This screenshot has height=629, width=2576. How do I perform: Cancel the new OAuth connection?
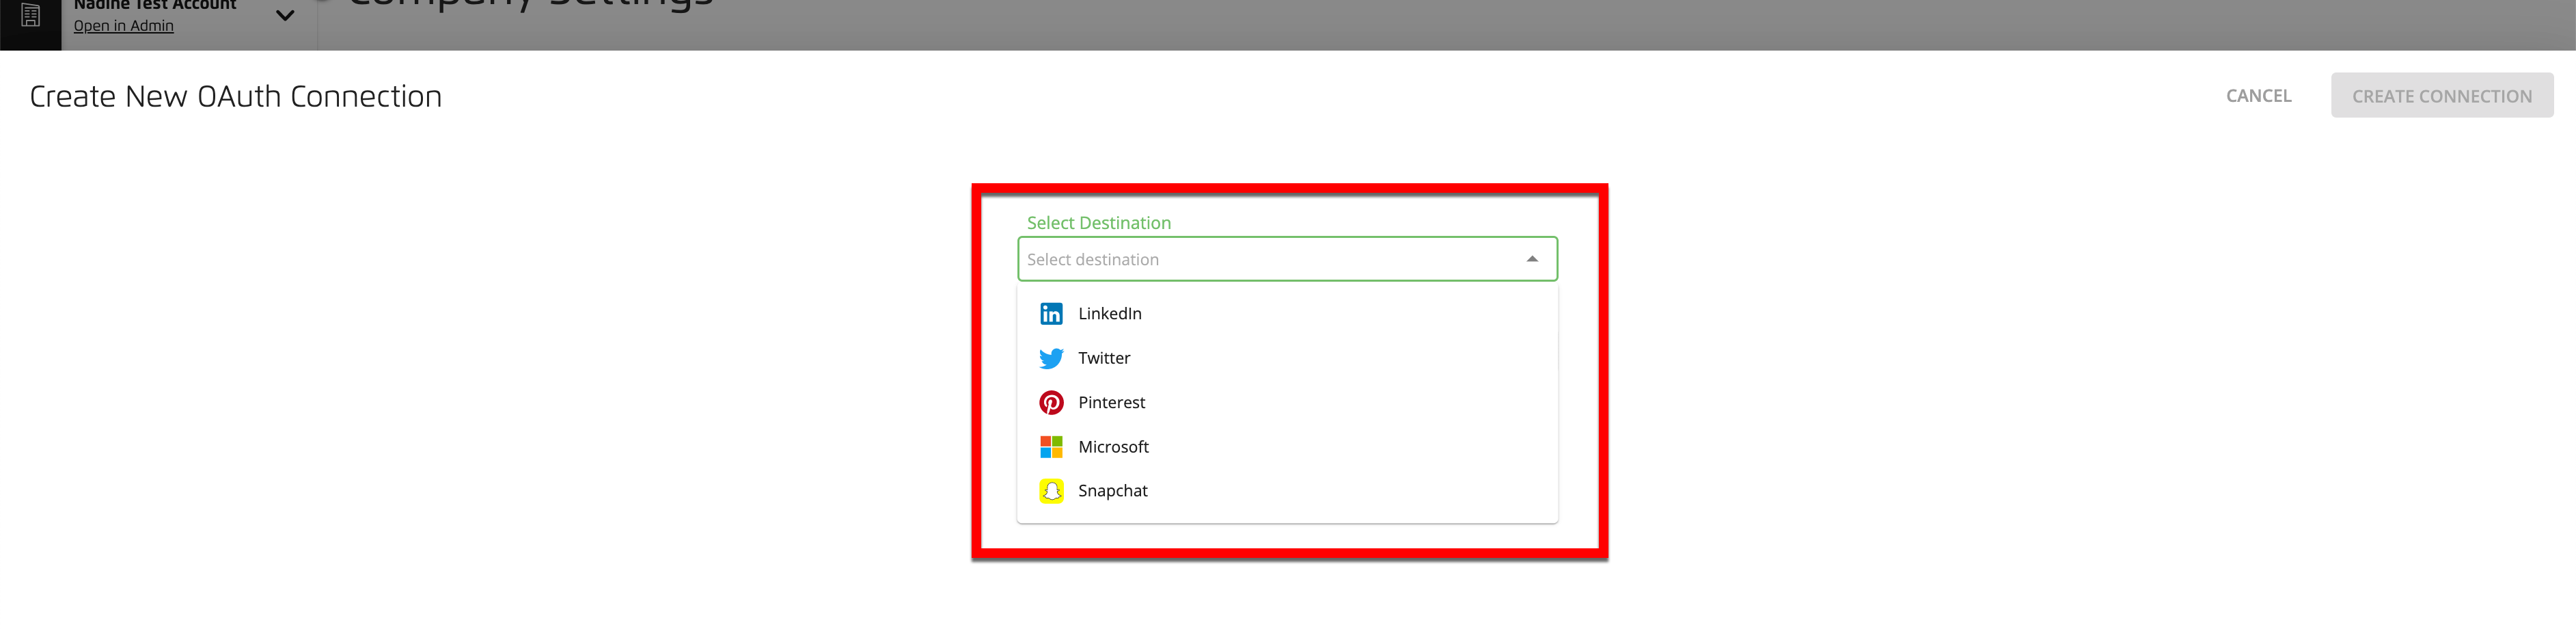click(x=2258, y=96)
